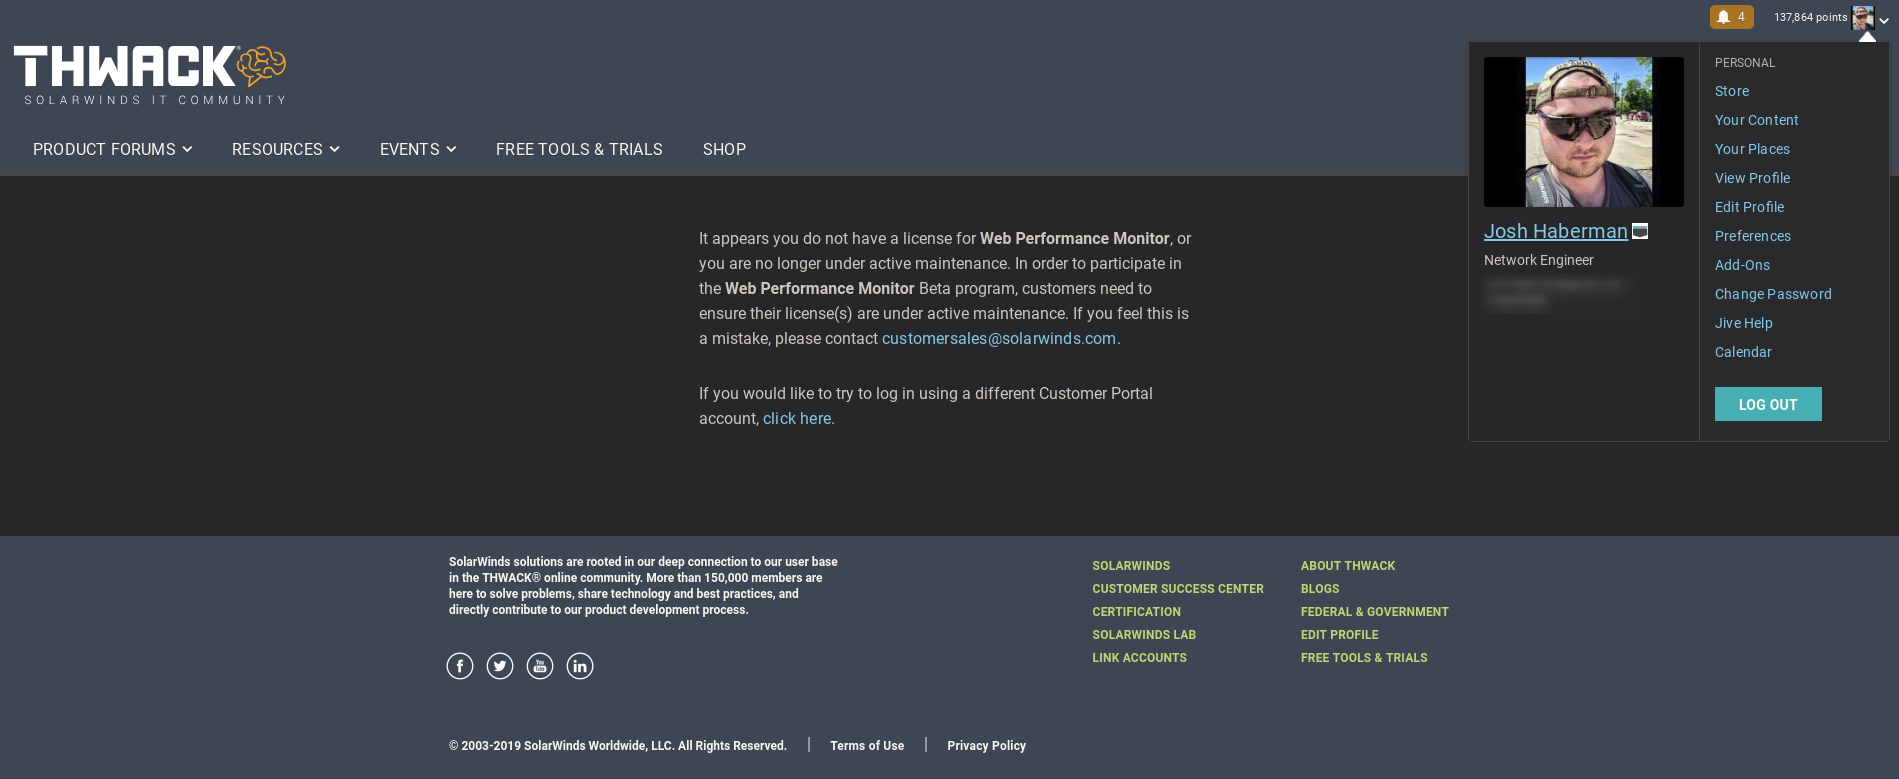Open the Twitter social icon
Screen dimensions: 1899x779
(500, 666)
